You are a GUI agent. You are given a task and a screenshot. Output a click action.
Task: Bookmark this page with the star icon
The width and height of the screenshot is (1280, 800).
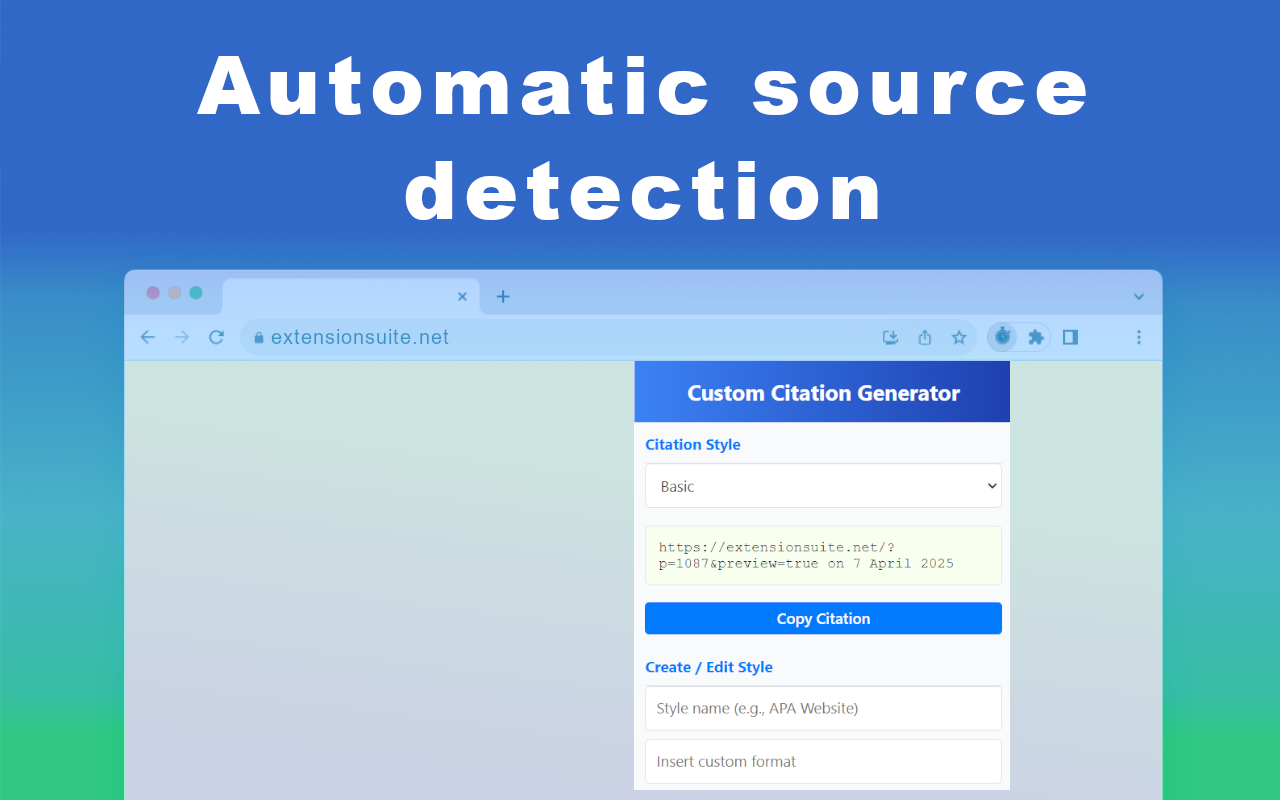(959, 337)
